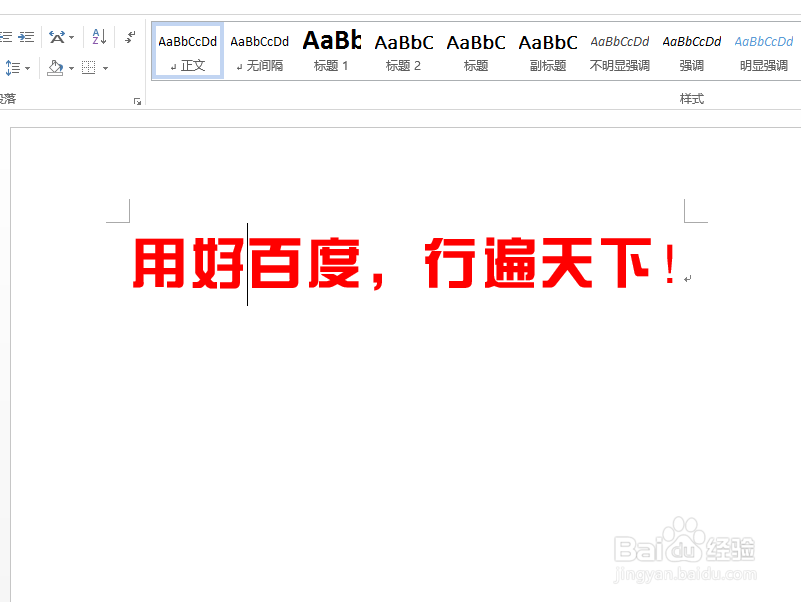Viewport: 801px width, 602px height.
Task: Click the borders icon
Action: click(89, 68)
